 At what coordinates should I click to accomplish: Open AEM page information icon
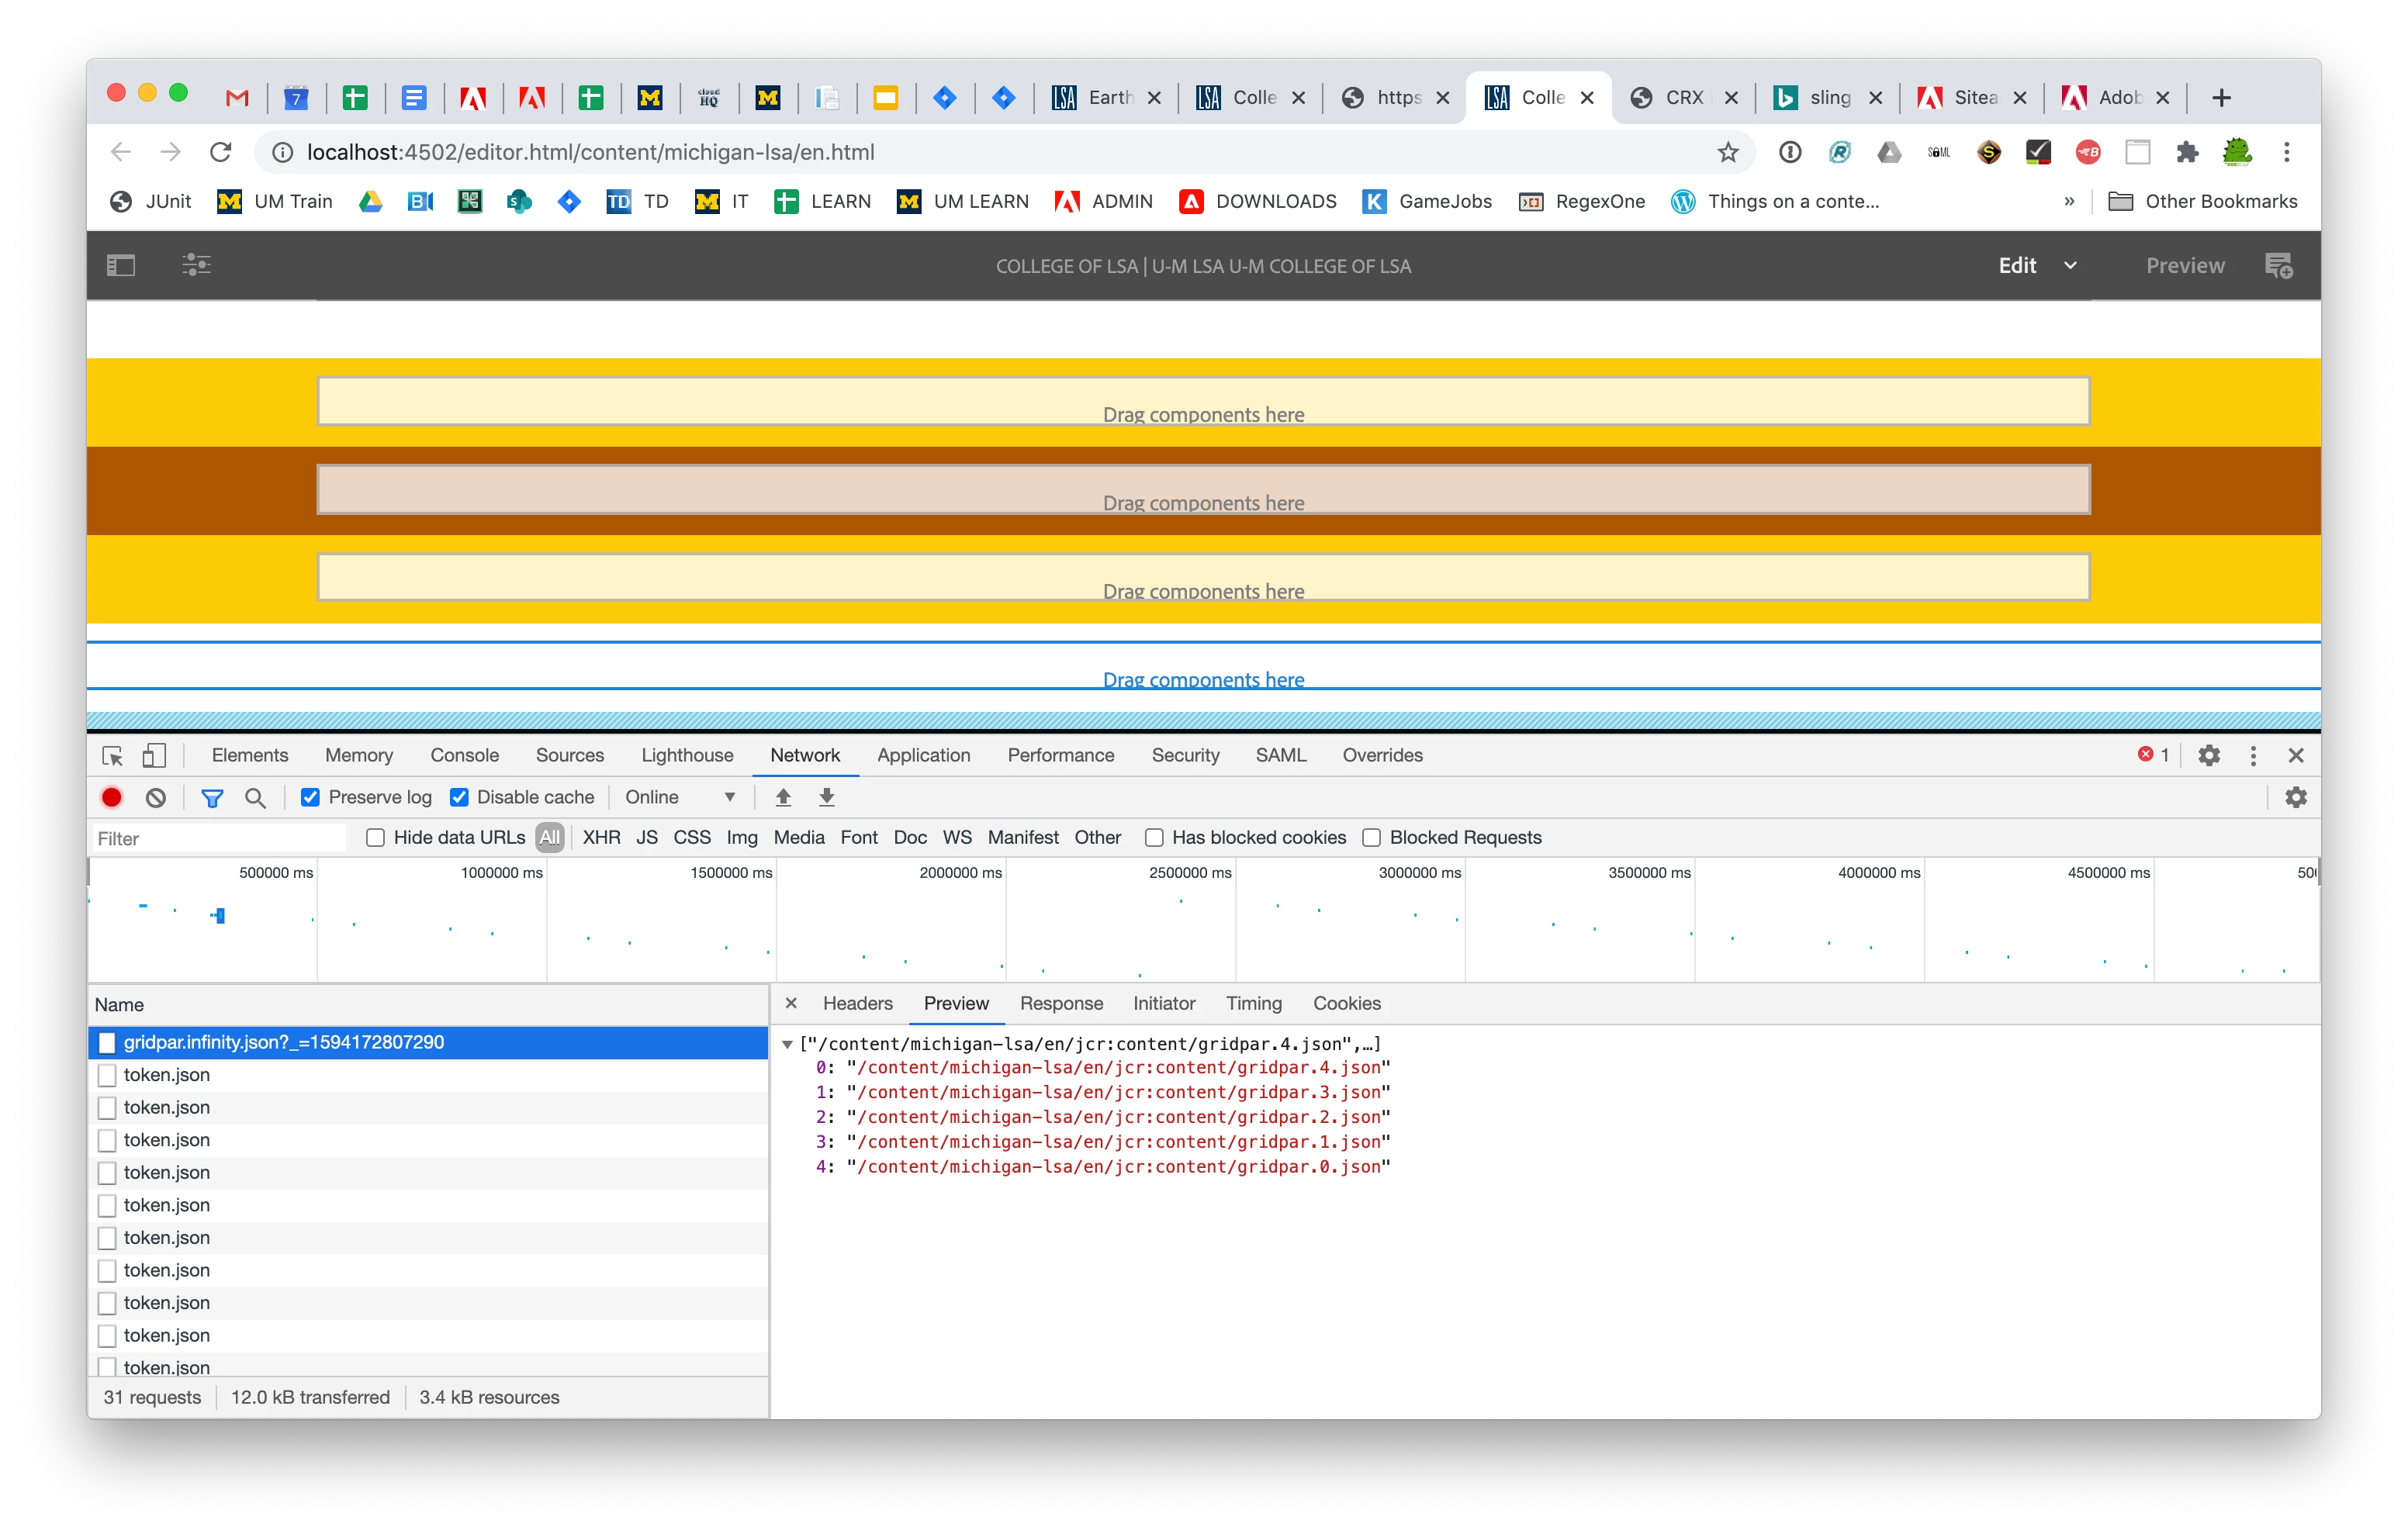coord(196,265)
